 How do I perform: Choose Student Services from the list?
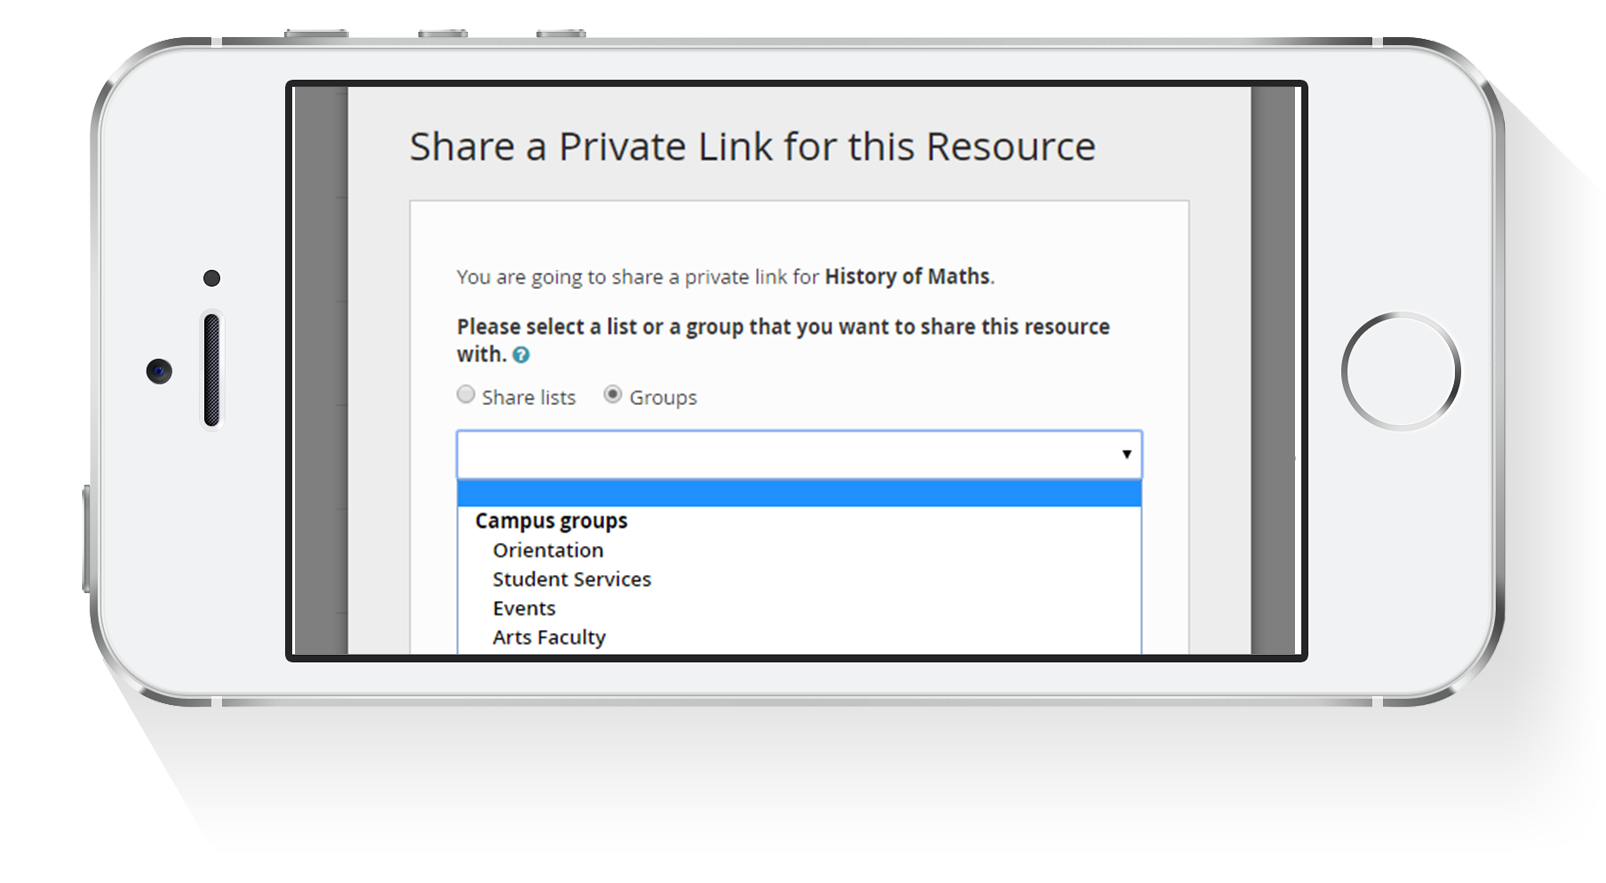(x=572, y=579)
